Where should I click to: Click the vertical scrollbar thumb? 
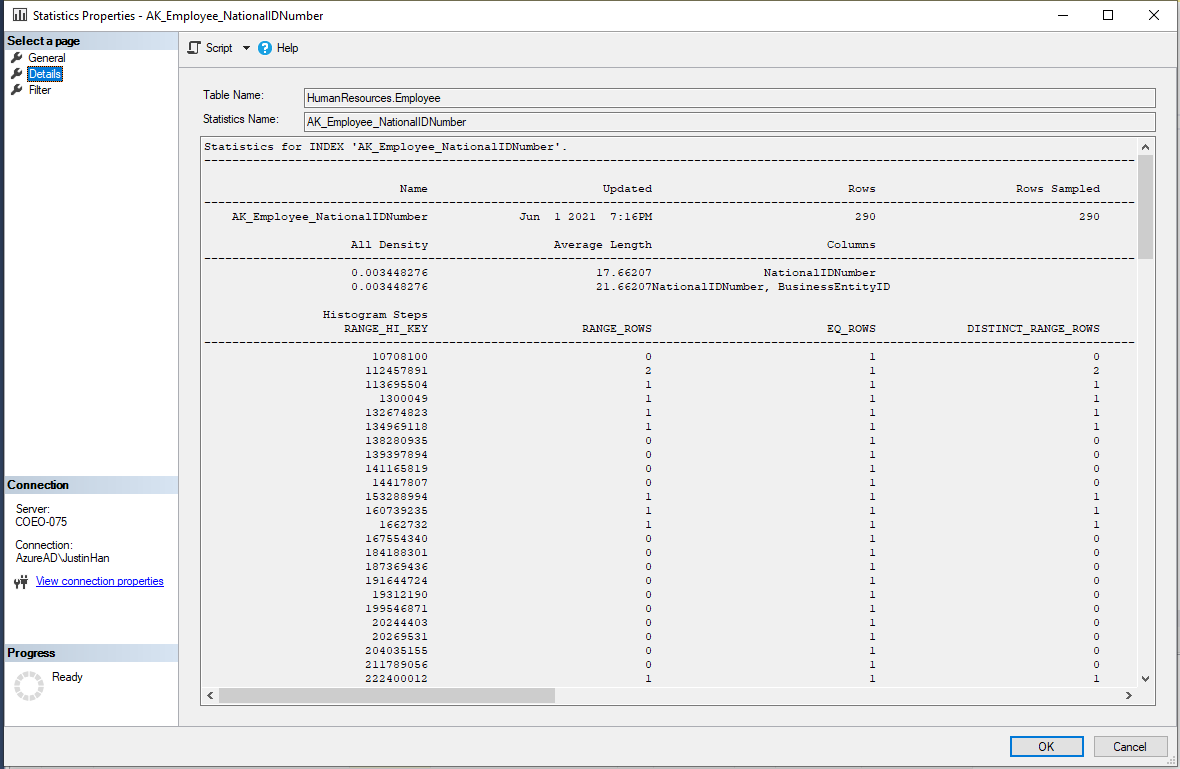point(1145,207)
